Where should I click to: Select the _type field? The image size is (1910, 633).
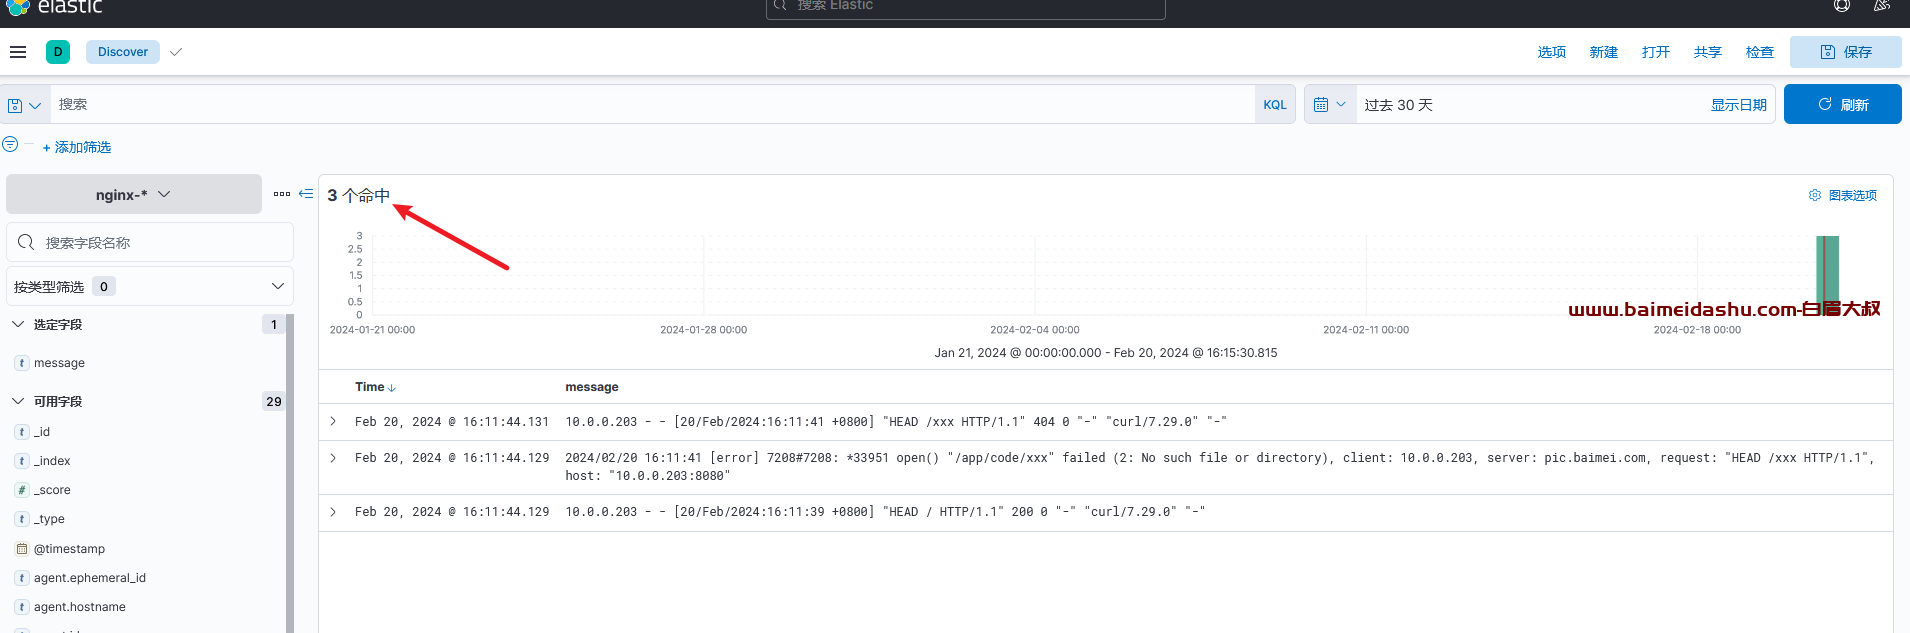(x=49, y=519)
